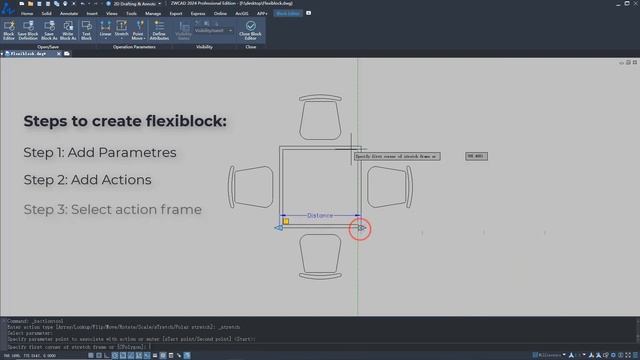Click the ribbon minimize toggle beside Block Editor tab
The image size is (640, 360).
(309, 13)
